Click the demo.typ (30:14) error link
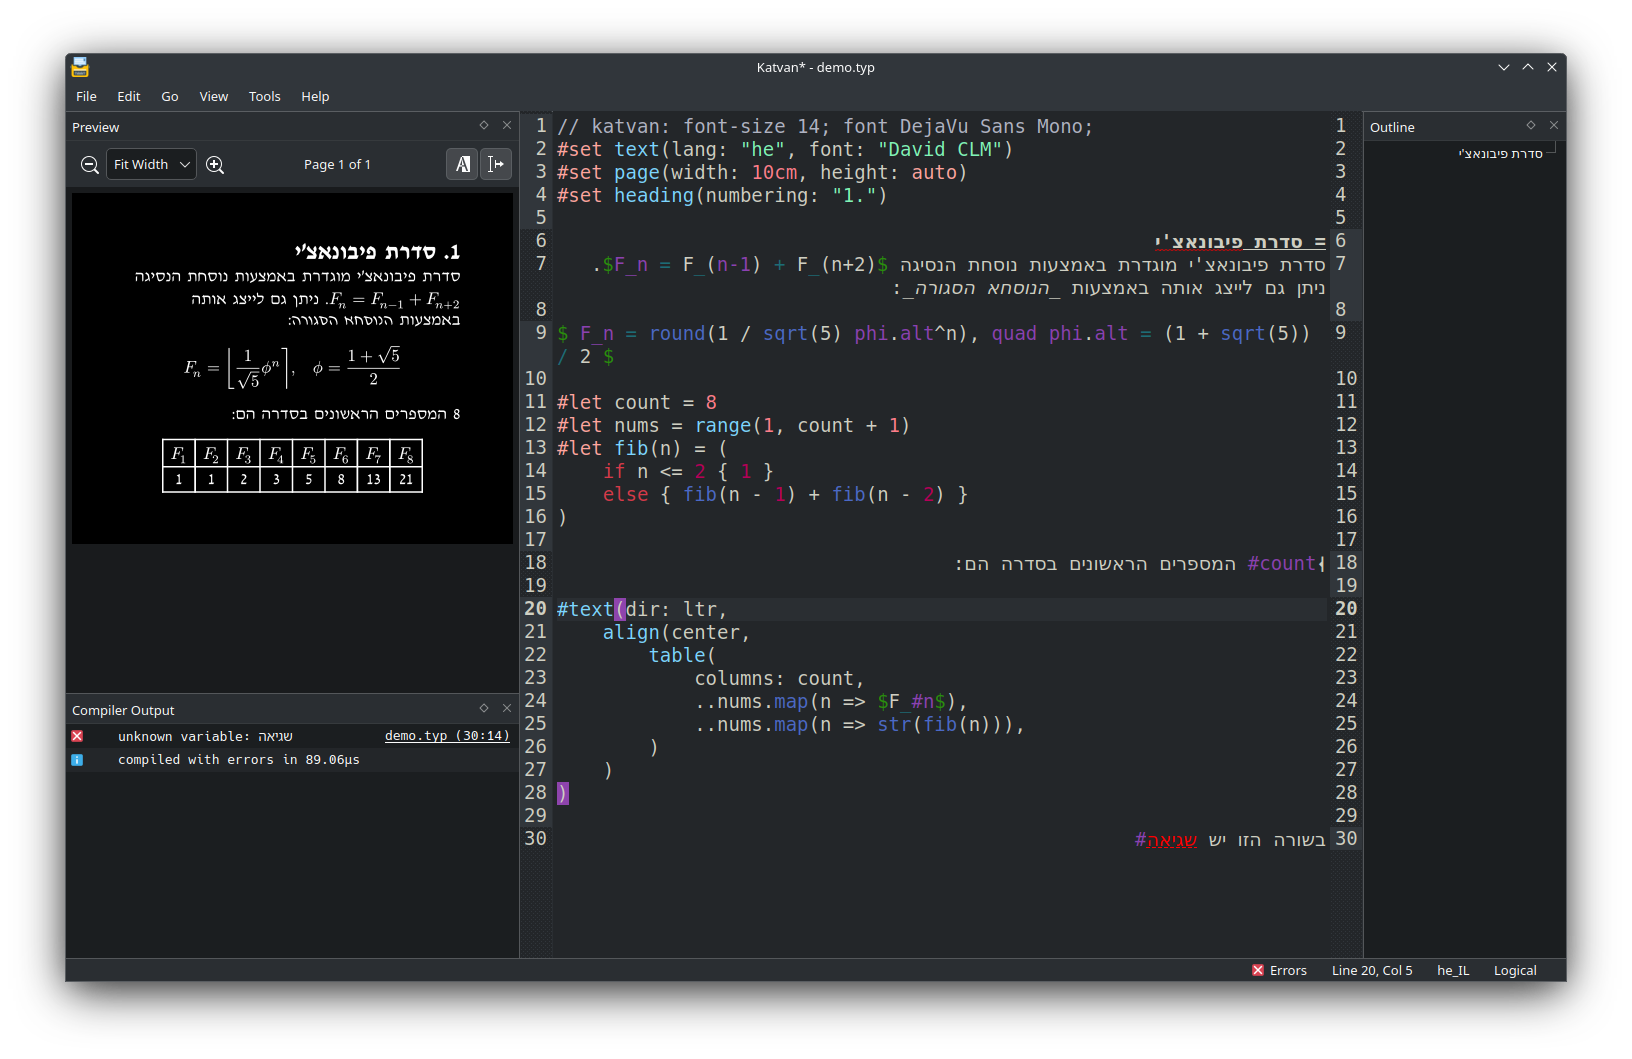The height and width of the screenshot is (1059, 1632). pyautogui.click(x=447, y=736)
